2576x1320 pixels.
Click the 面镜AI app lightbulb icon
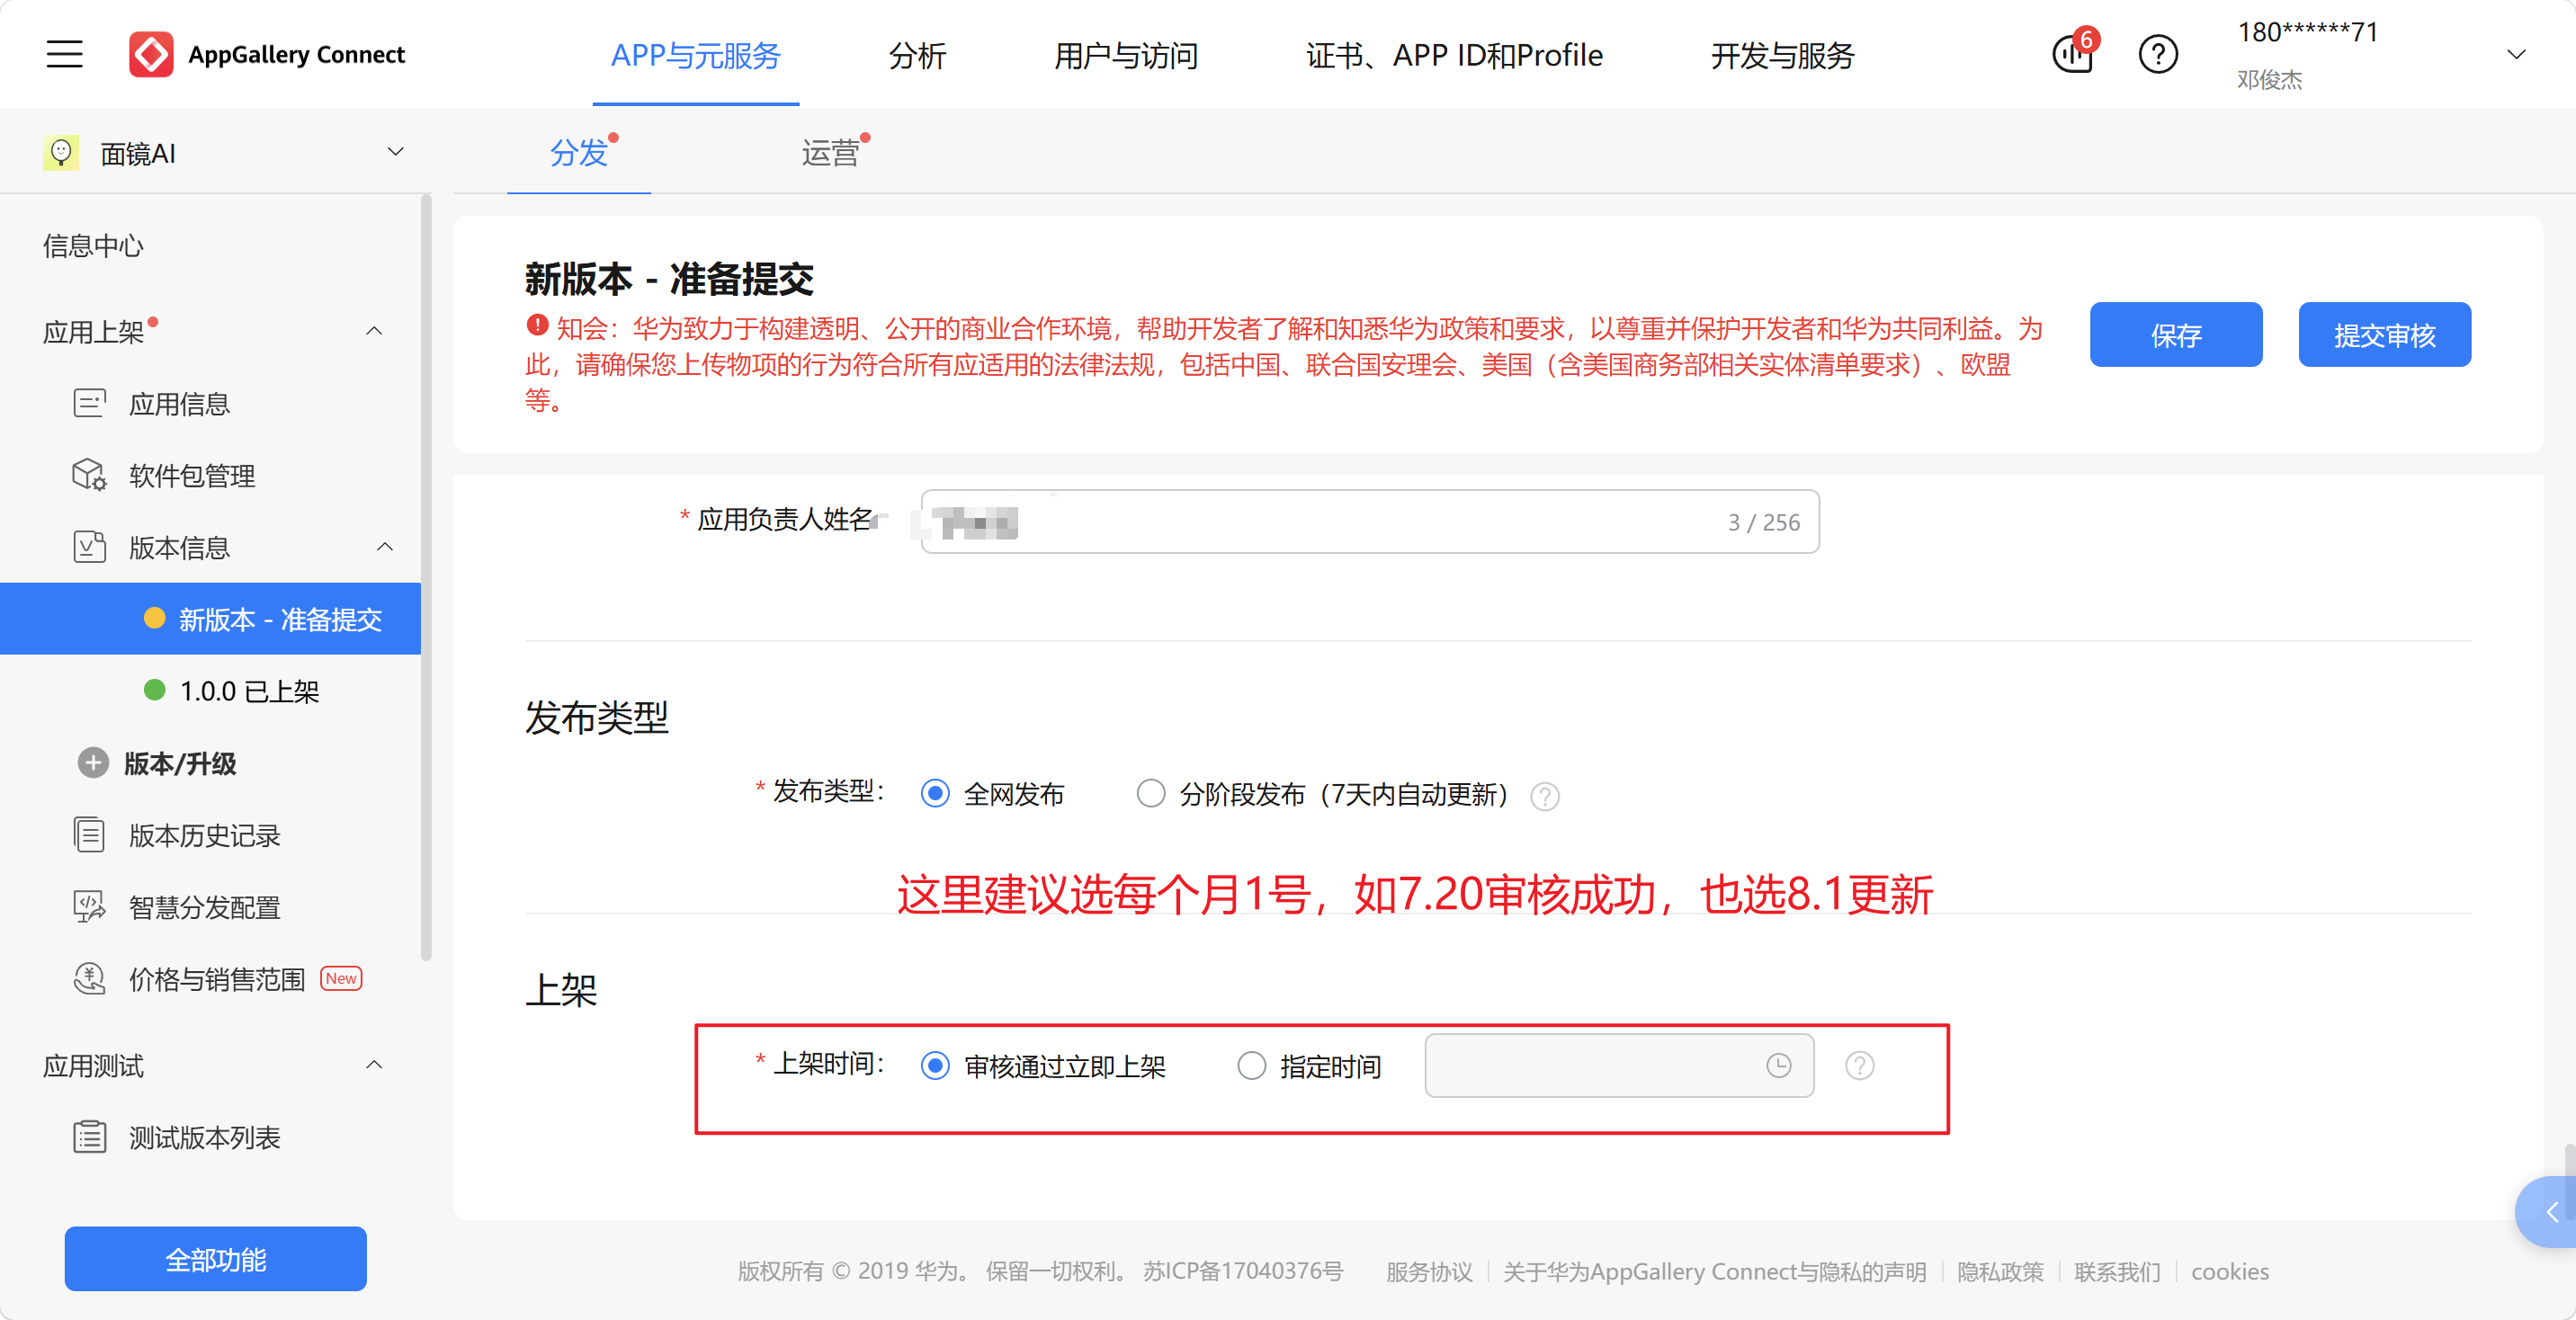pyautogui.click(x=61, y=153)
